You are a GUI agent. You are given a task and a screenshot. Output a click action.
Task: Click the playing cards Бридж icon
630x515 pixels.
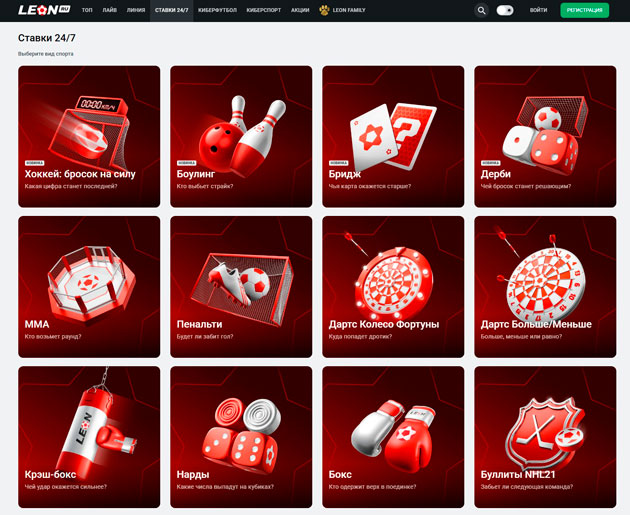[x=393, y=137]
